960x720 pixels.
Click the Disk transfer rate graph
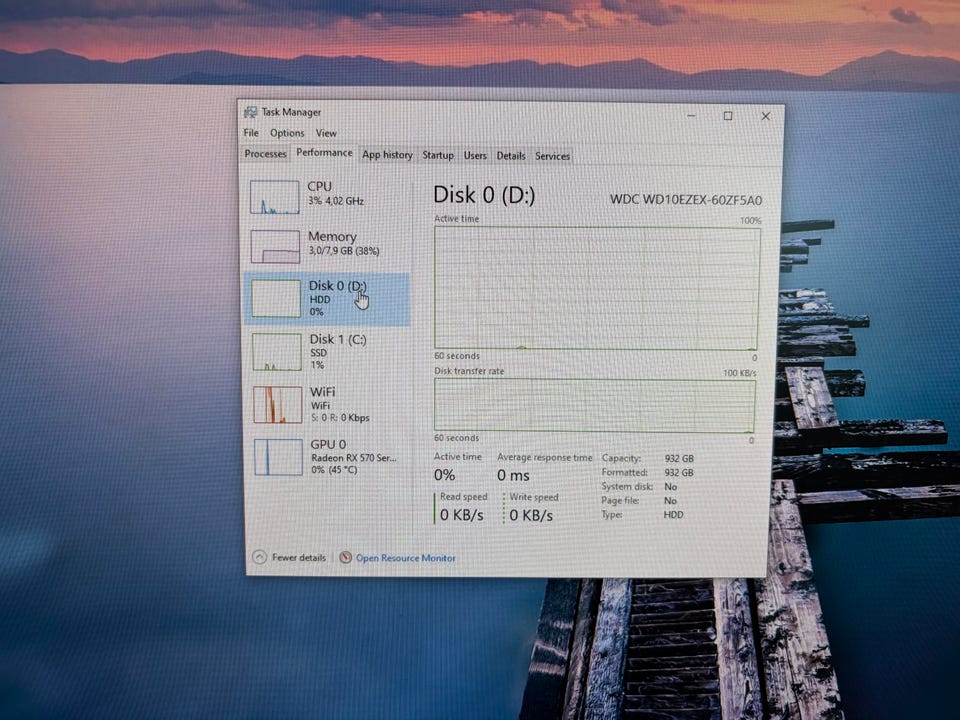pyautogui.click(x=594, y=405)
